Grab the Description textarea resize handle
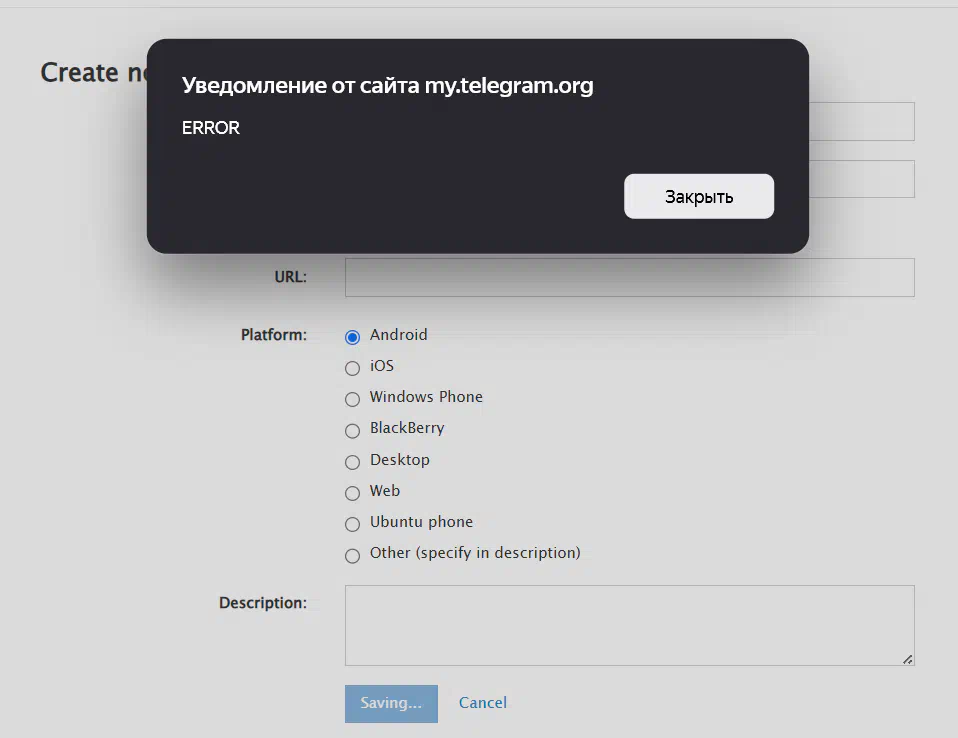 [907, 659]
